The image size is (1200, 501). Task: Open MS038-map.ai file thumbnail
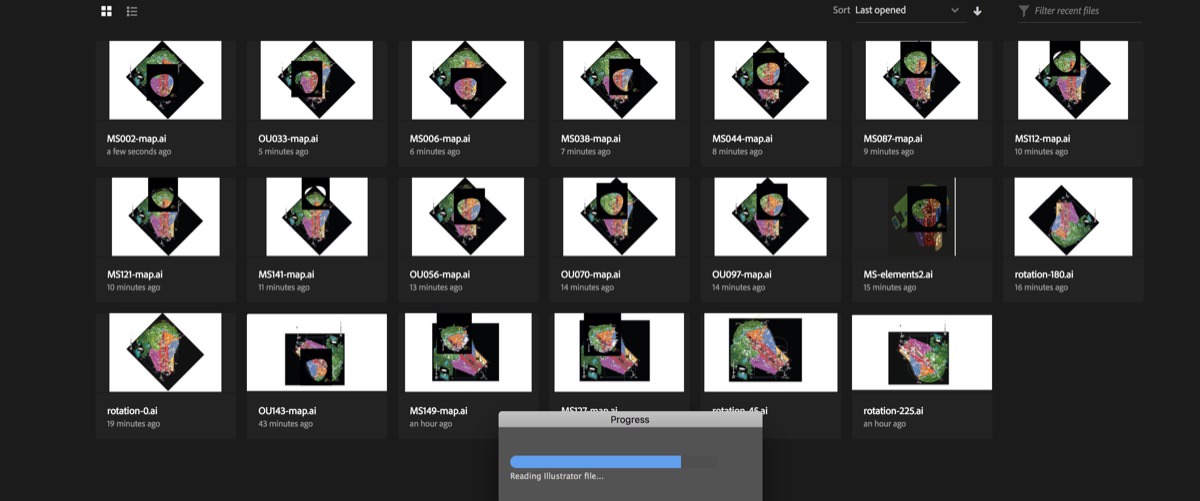pyautogui.click(x=619, y=81)
